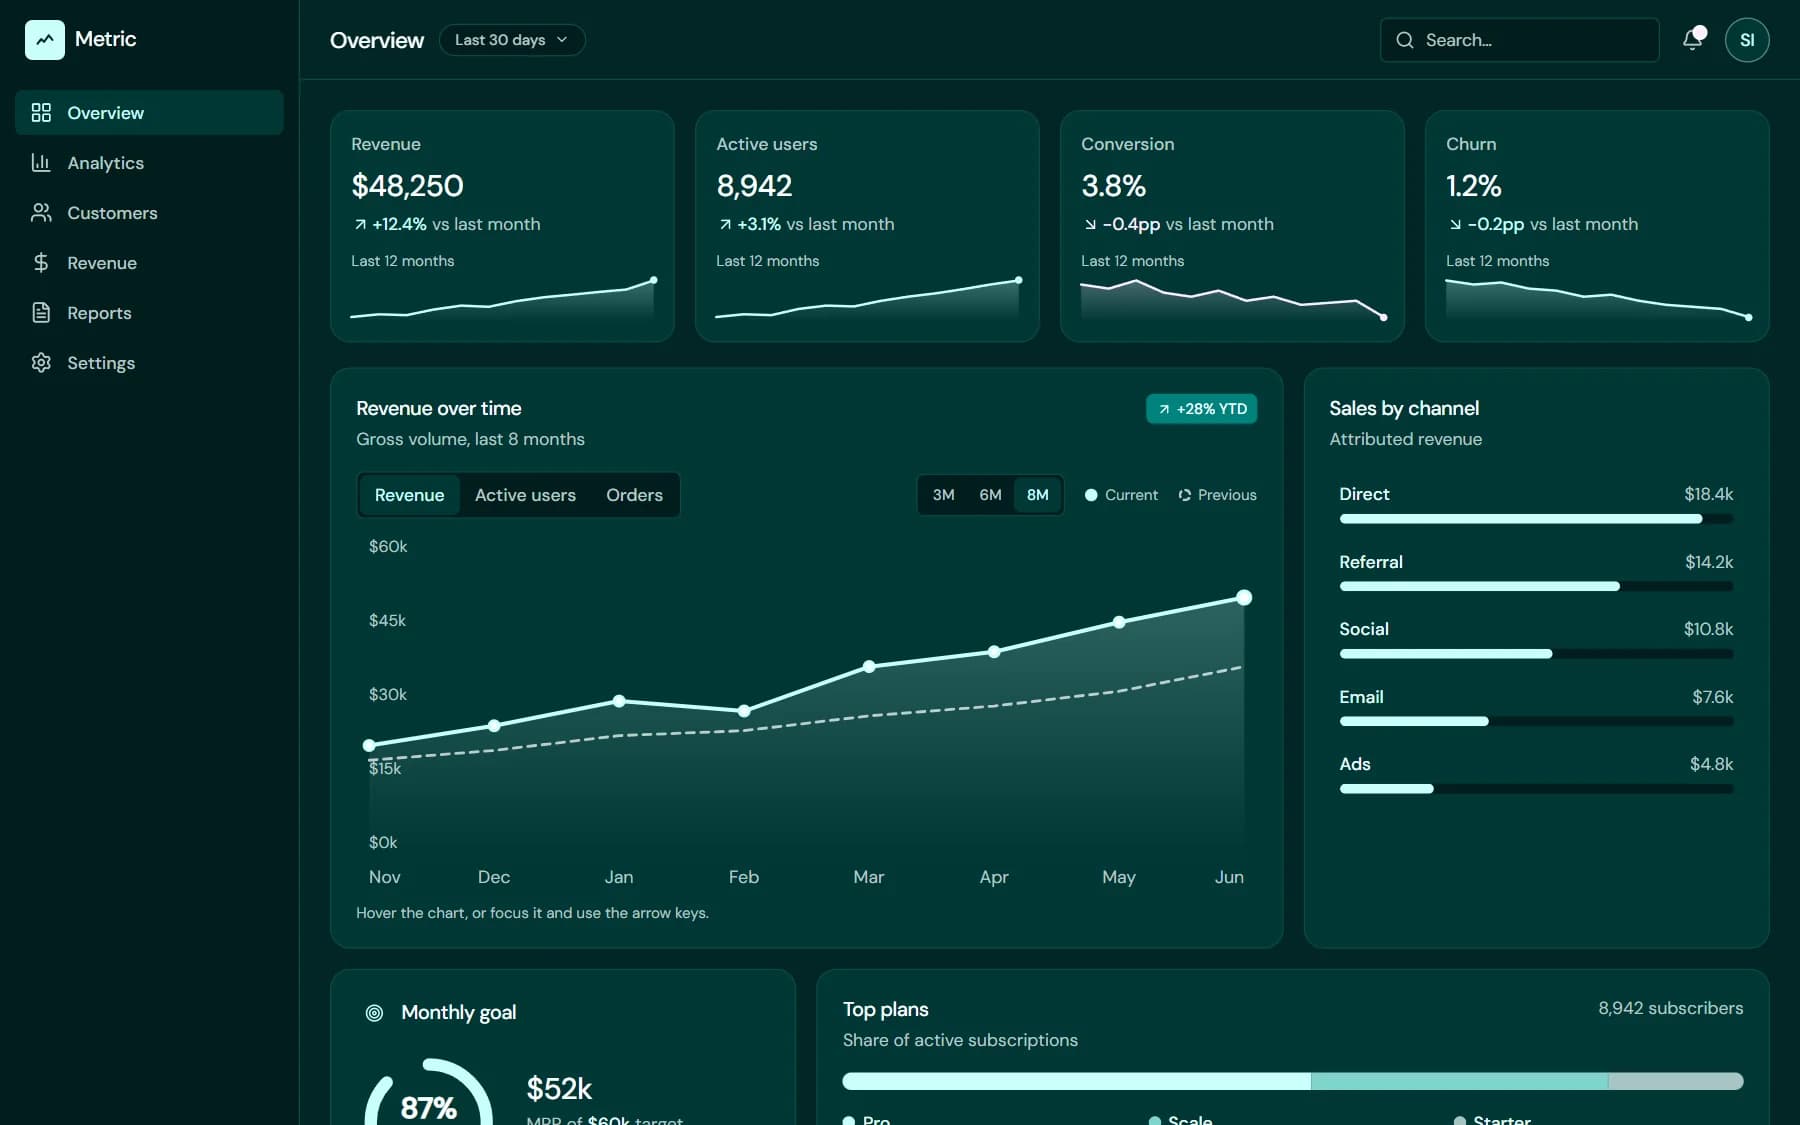The height and width of the screenshot is (1125, 1800).
Task: Open the SI user avatar
Action: (x=1747, y=40)
